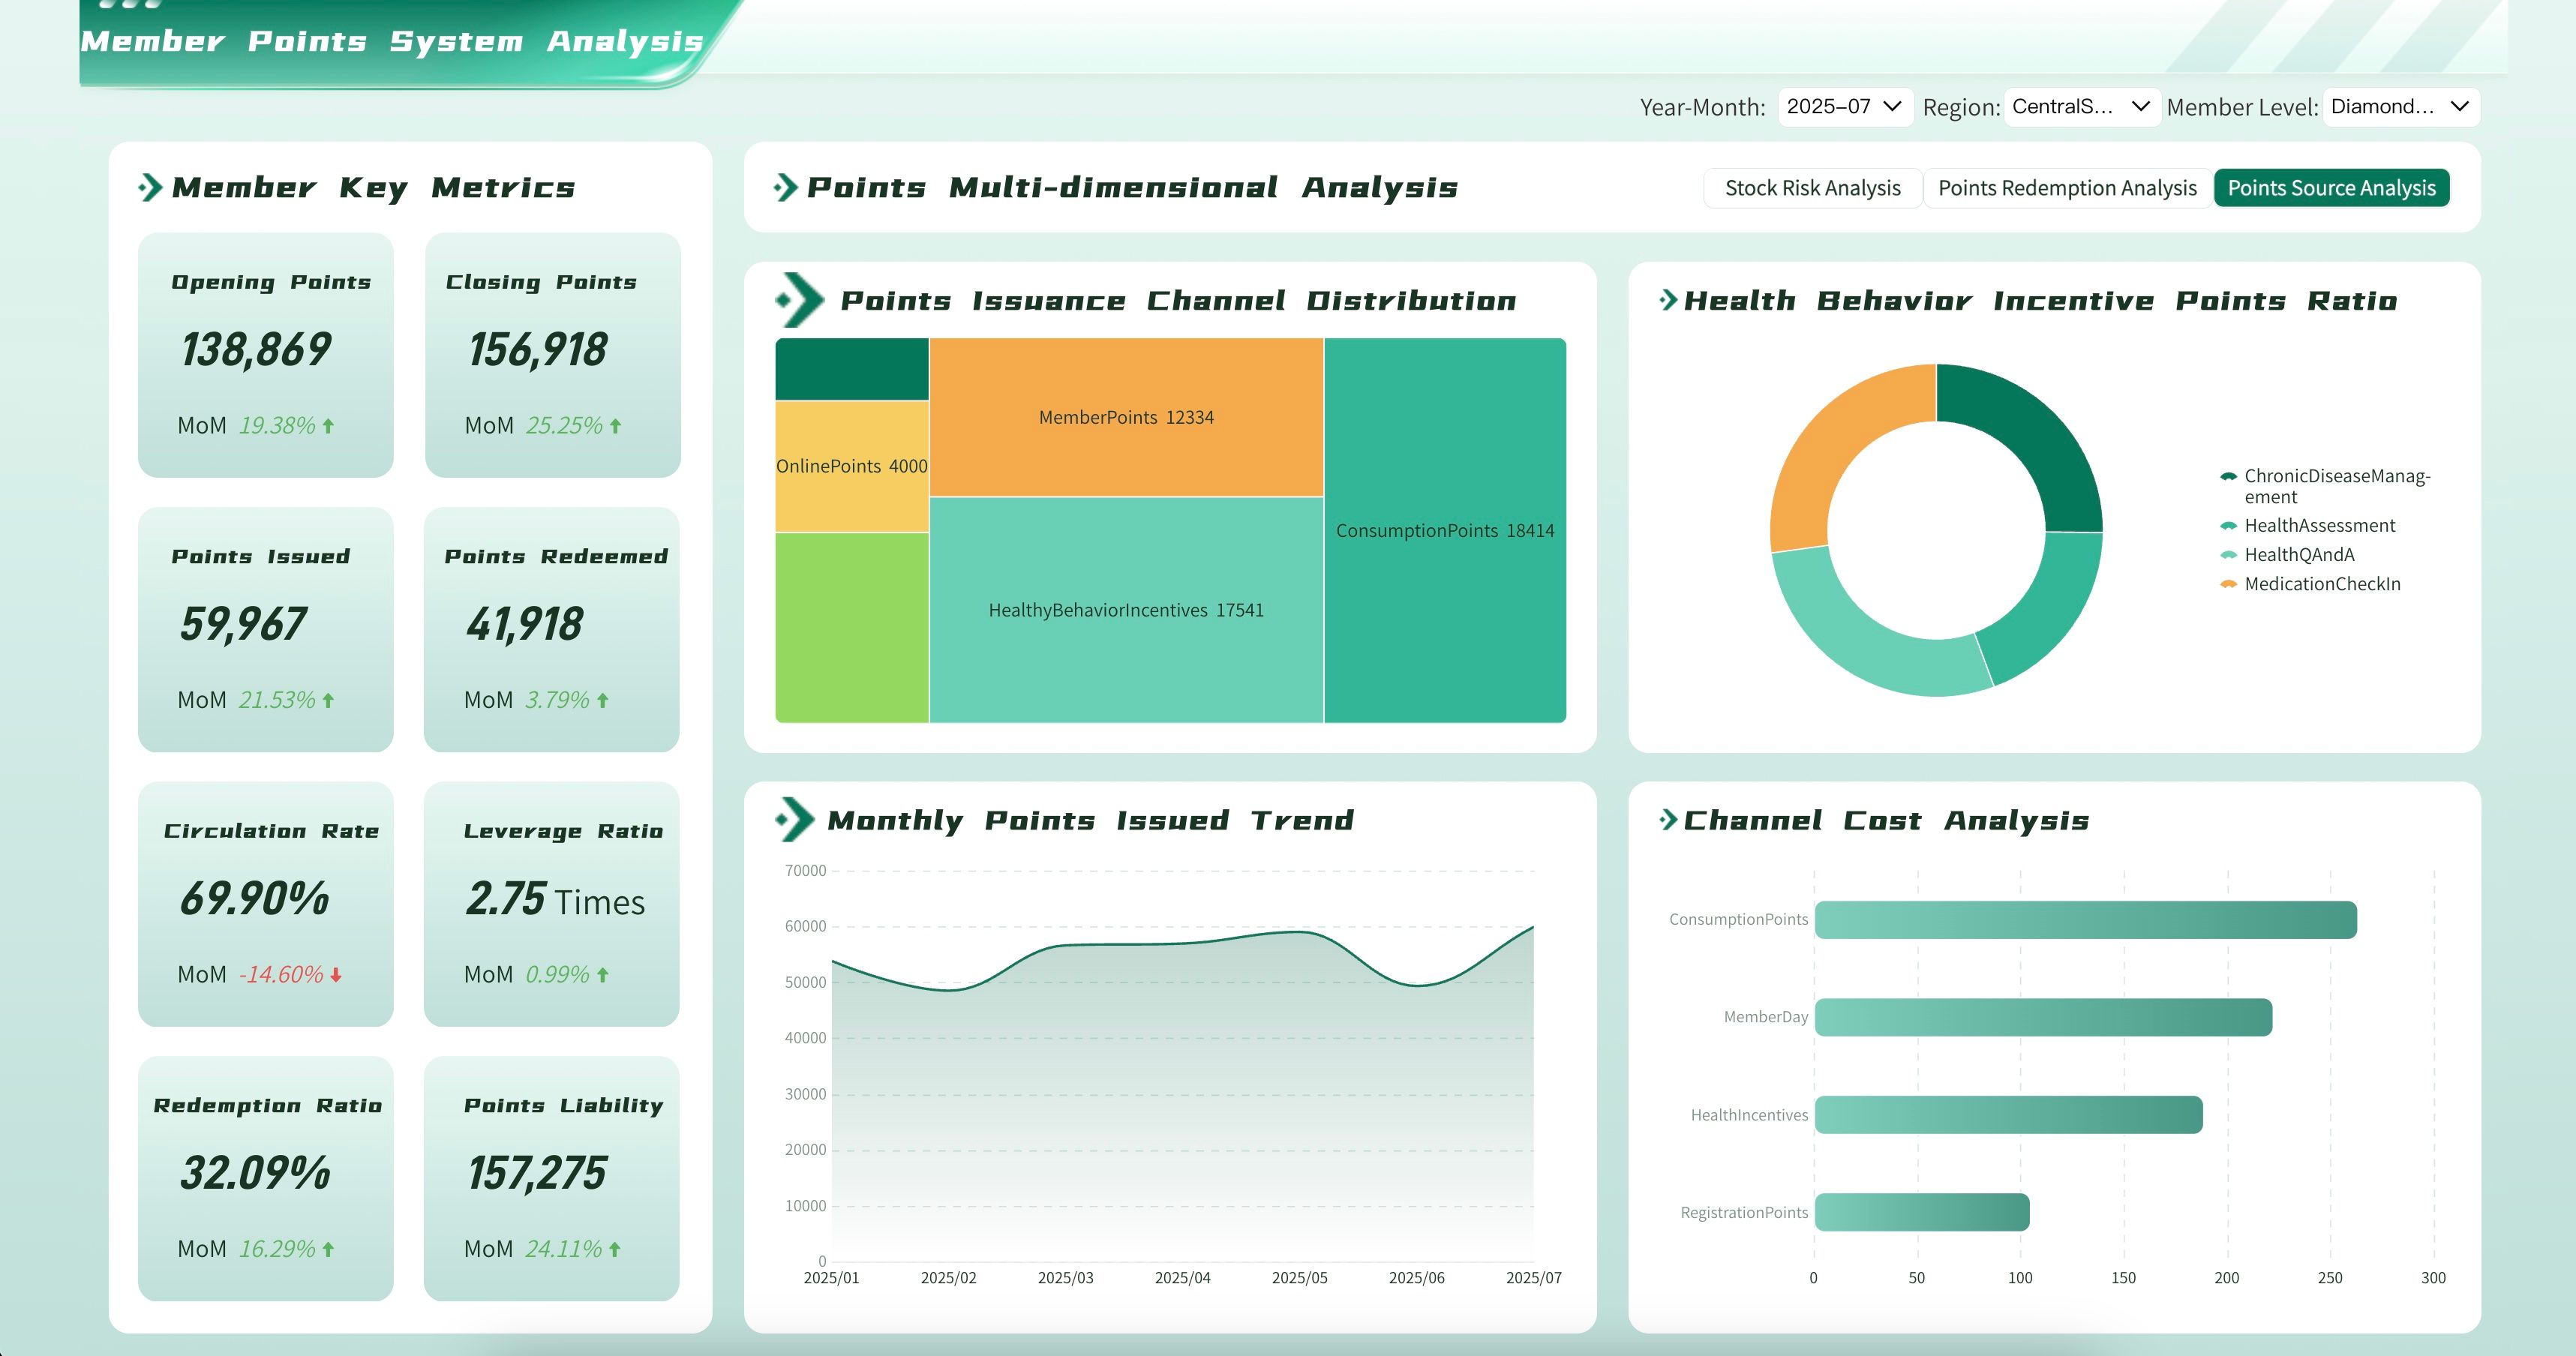Click the red down arrow on Circulation Rate MoM

(336, 975)
